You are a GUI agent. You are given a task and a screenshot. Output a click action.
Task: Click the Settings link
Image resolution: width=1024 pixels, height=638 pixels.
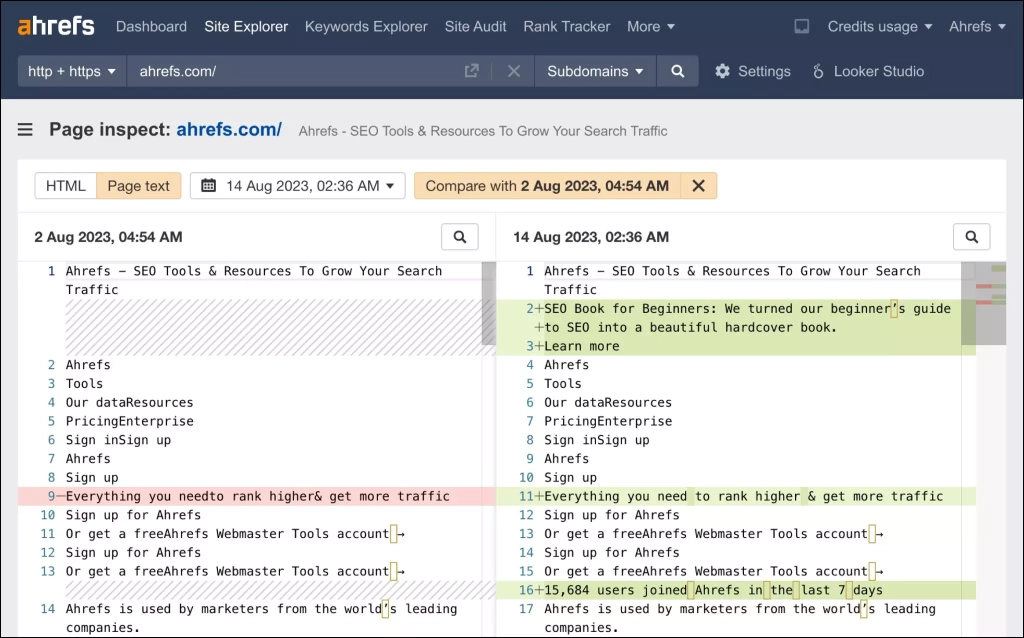pos(764,71)
